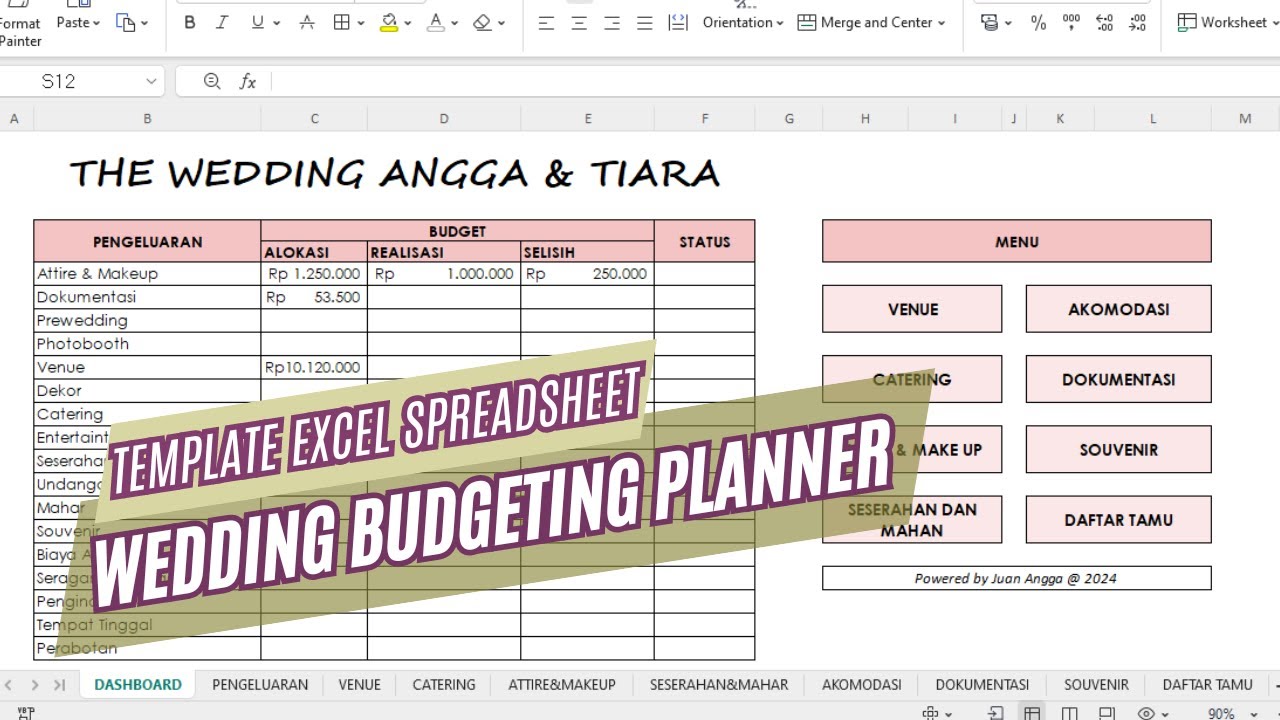Click the DAFTAR TAMU menu button

[1118, 519]
